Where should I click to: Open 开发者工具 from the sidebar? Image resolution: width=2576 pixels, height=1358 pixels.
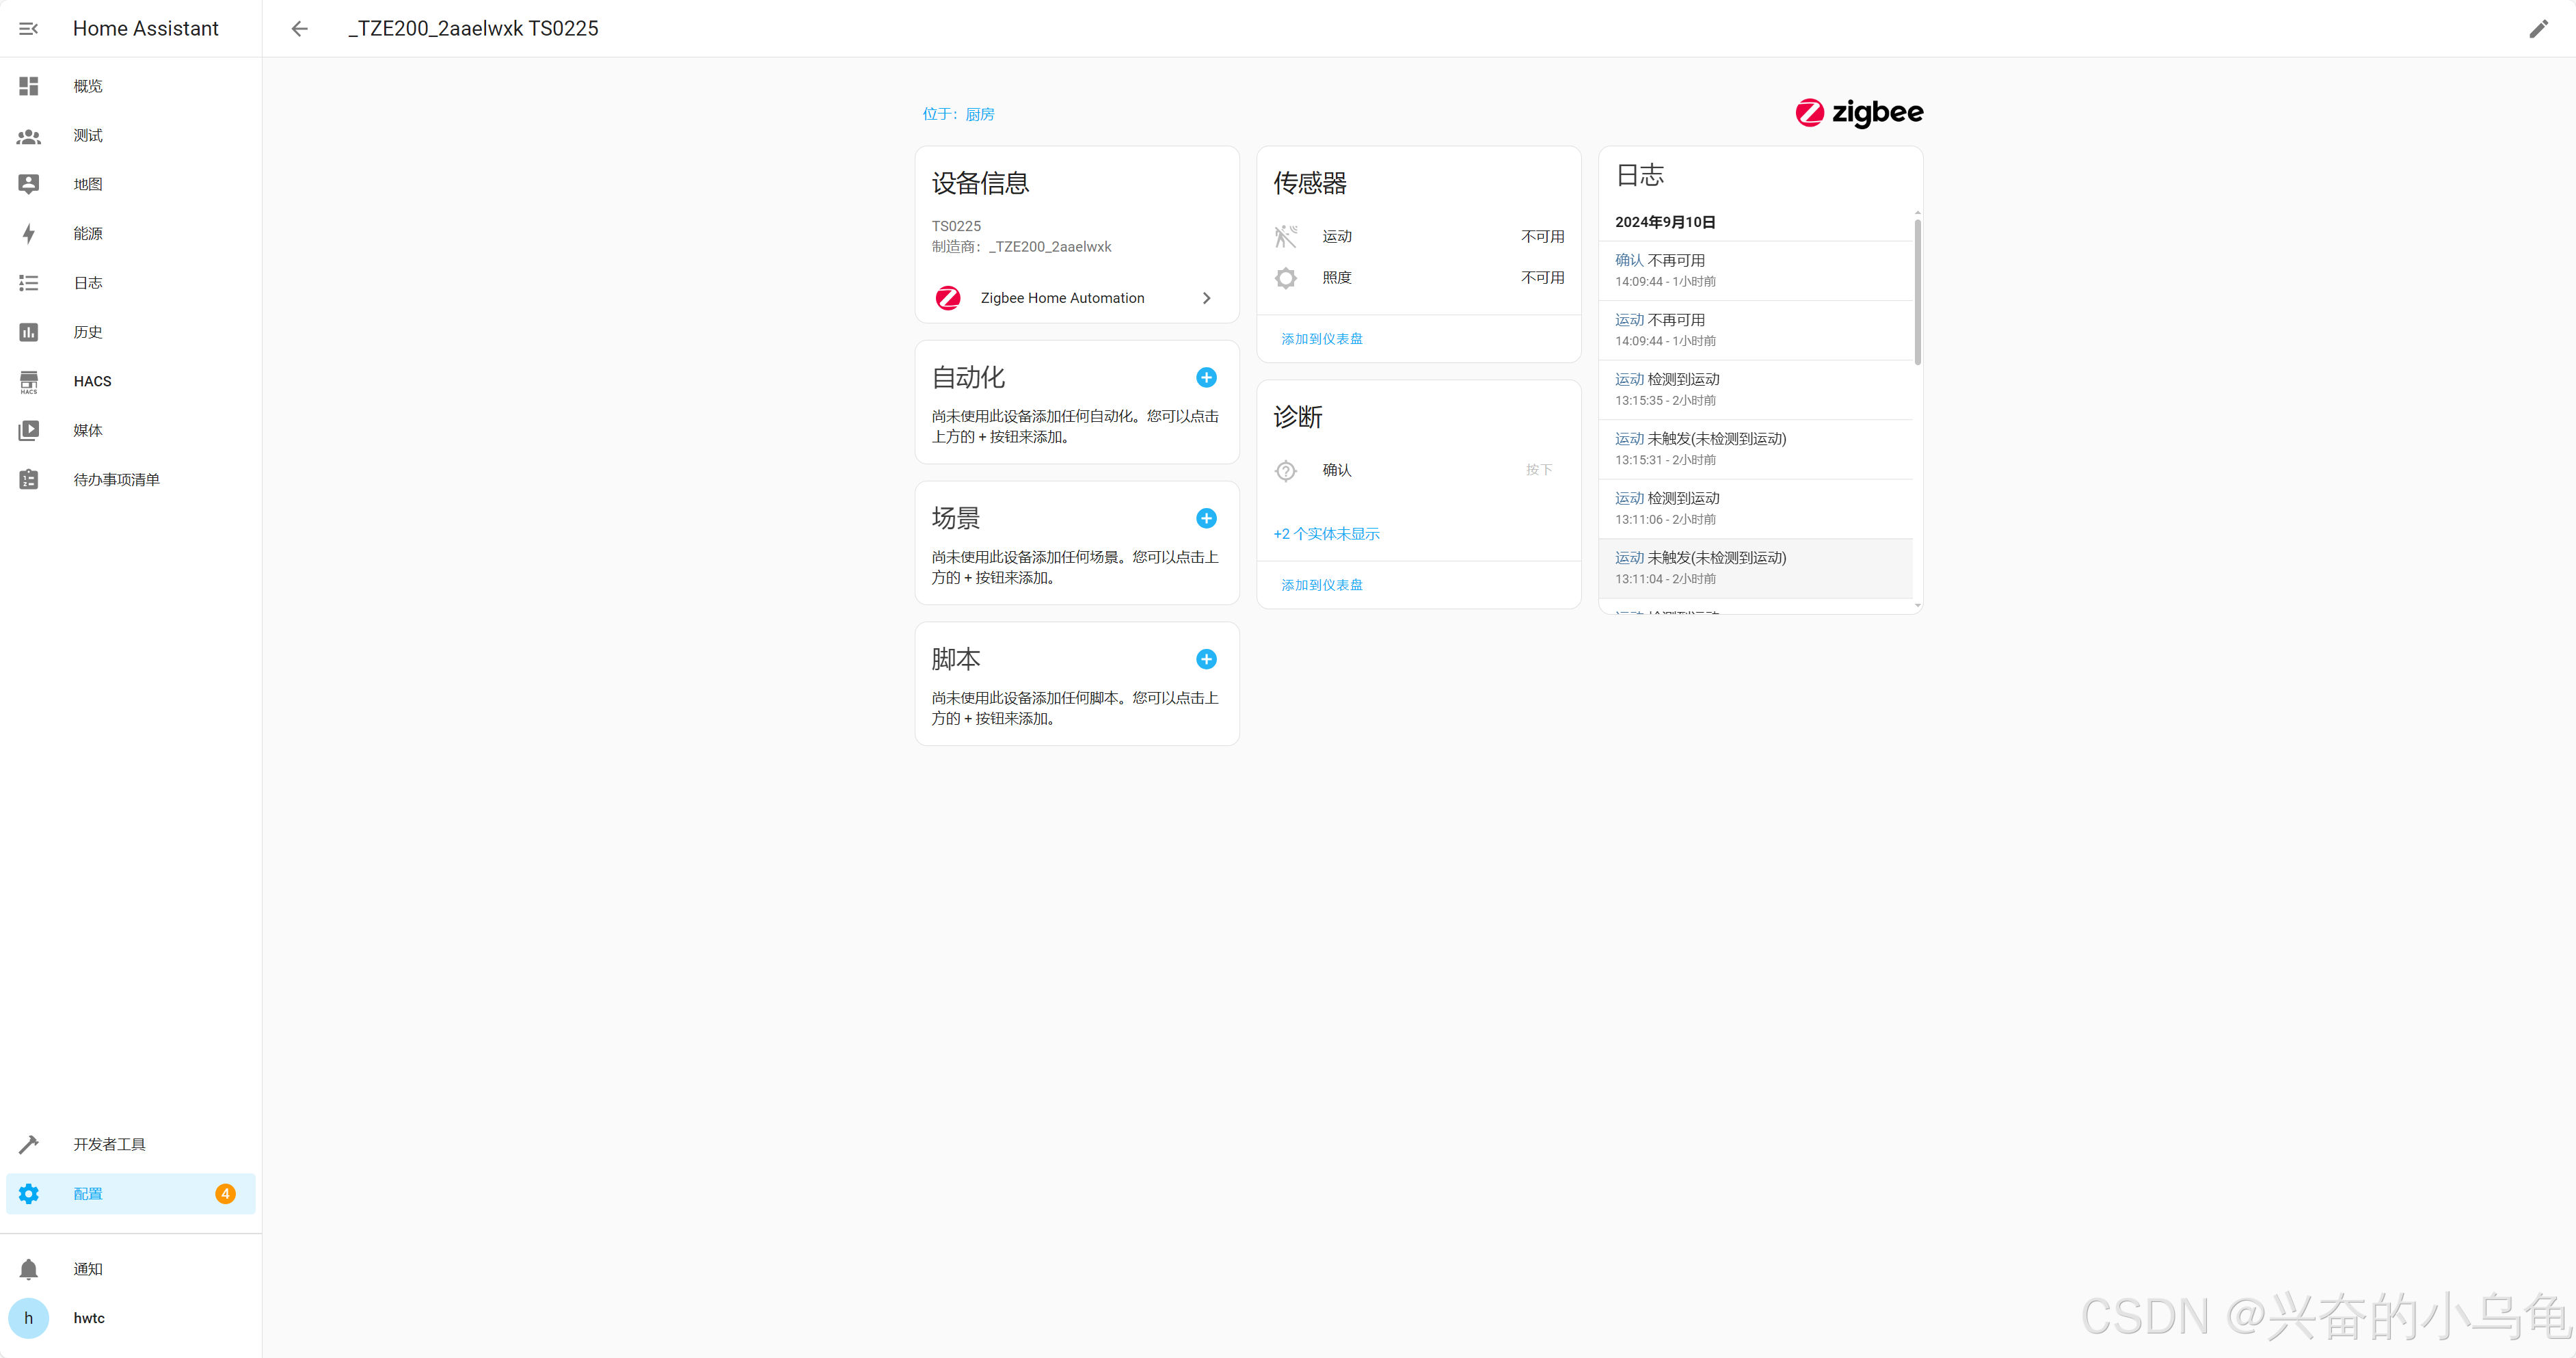coord(109,1144)
